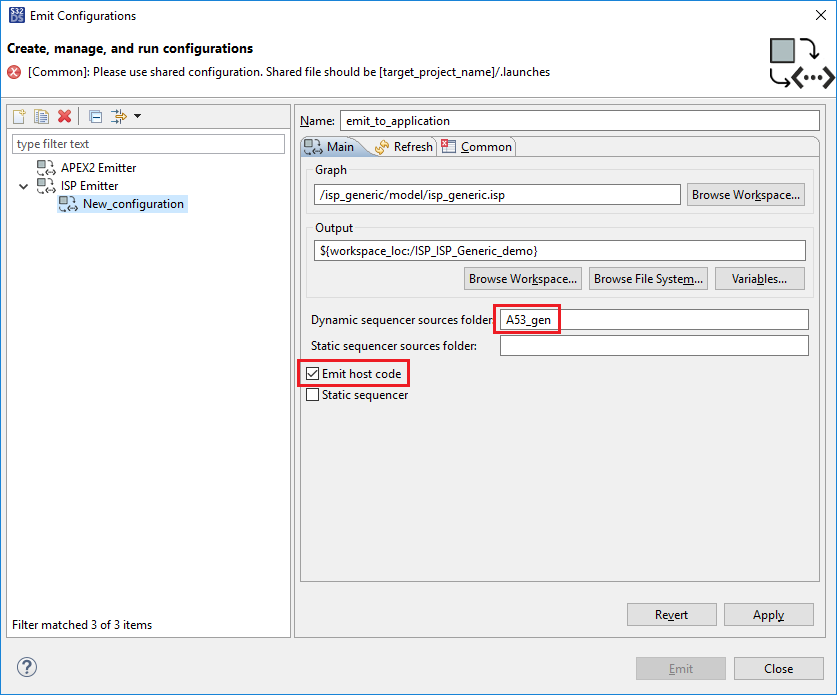Click the duplicate configuration icon
837x695 pixels.
(x=42, y=116)
